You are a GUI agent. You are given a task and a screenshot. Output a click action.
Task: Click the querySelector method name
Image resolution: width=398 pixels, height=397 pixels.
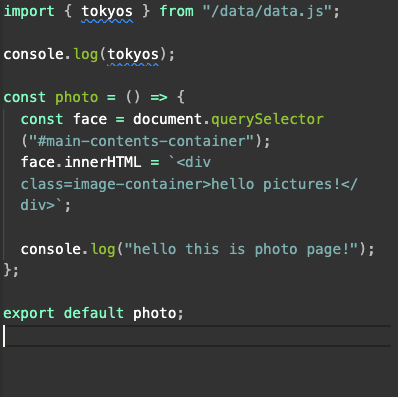pos(268,120)
